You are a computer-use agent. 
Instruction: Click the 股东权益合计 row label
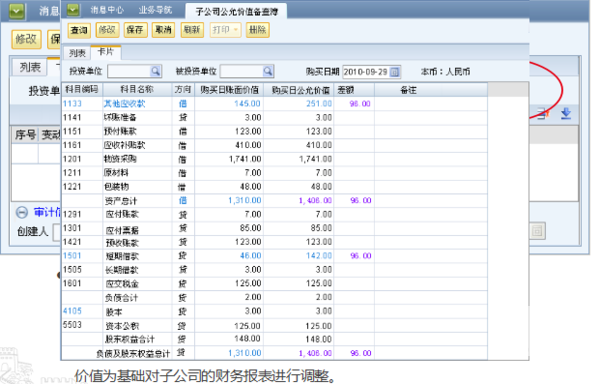click(130, 339)
